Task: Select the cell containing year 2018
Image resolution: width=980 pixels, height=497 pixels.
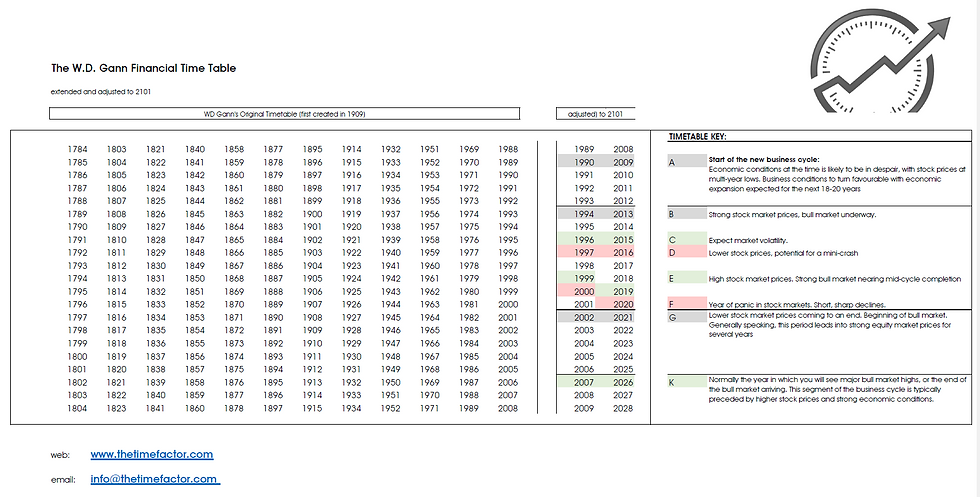Action: click(623, 279)
